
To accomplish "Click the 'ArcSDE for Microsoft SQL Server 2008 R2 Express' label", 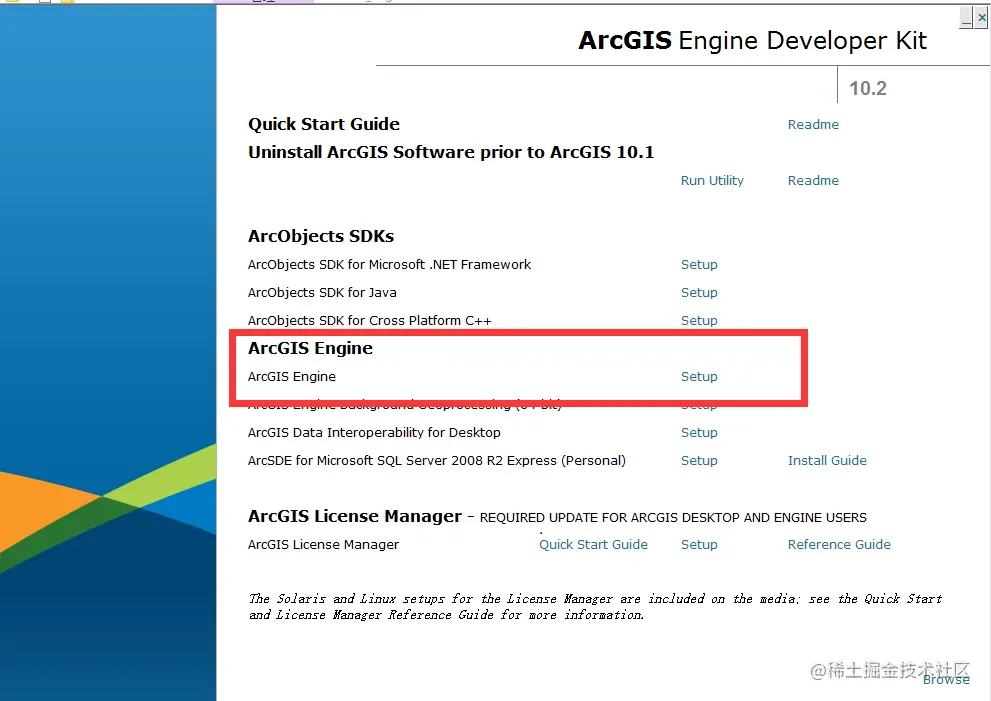I will click(x=436, y=460).
